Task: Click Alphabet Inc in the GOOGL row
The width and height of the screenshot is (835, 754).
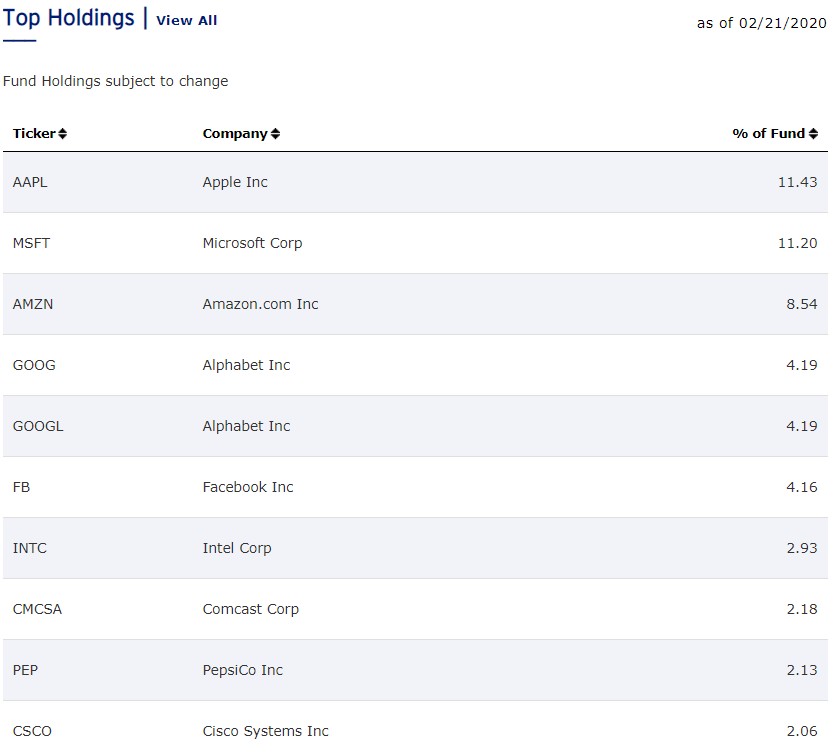Action: point(247,426)
